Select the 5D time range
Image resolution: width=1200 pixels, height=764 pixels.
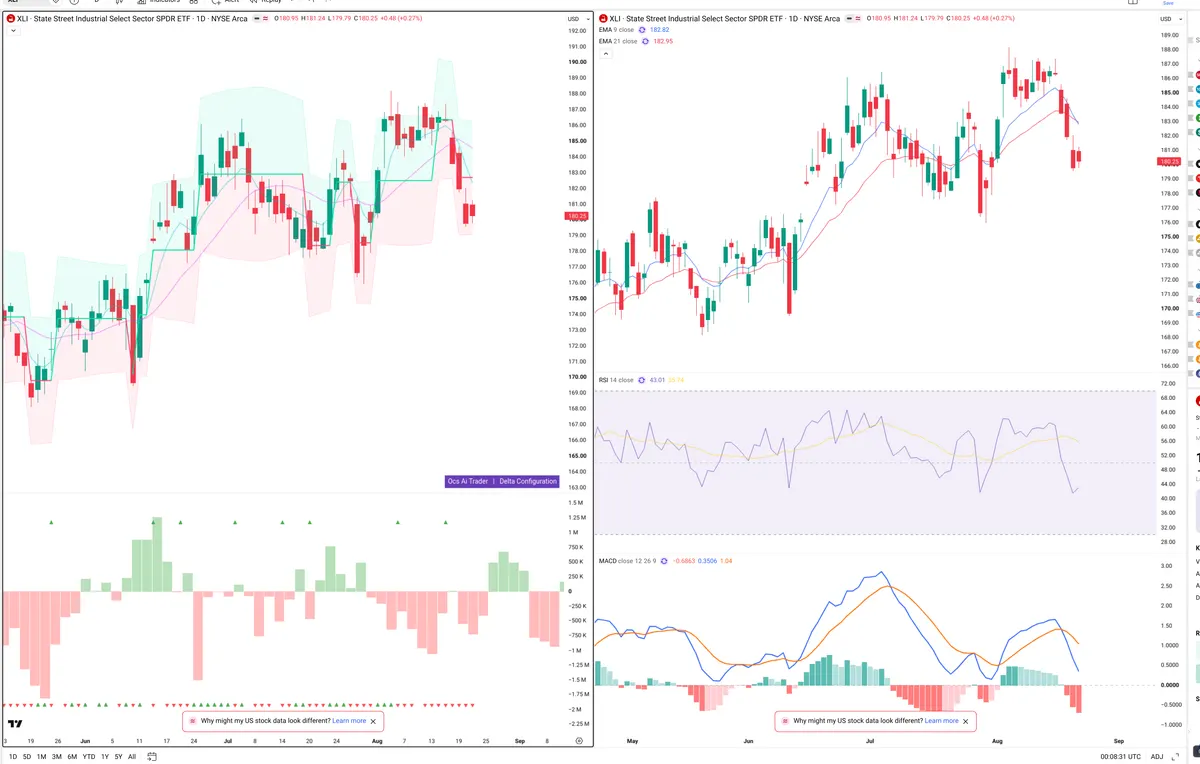(27, 757)
